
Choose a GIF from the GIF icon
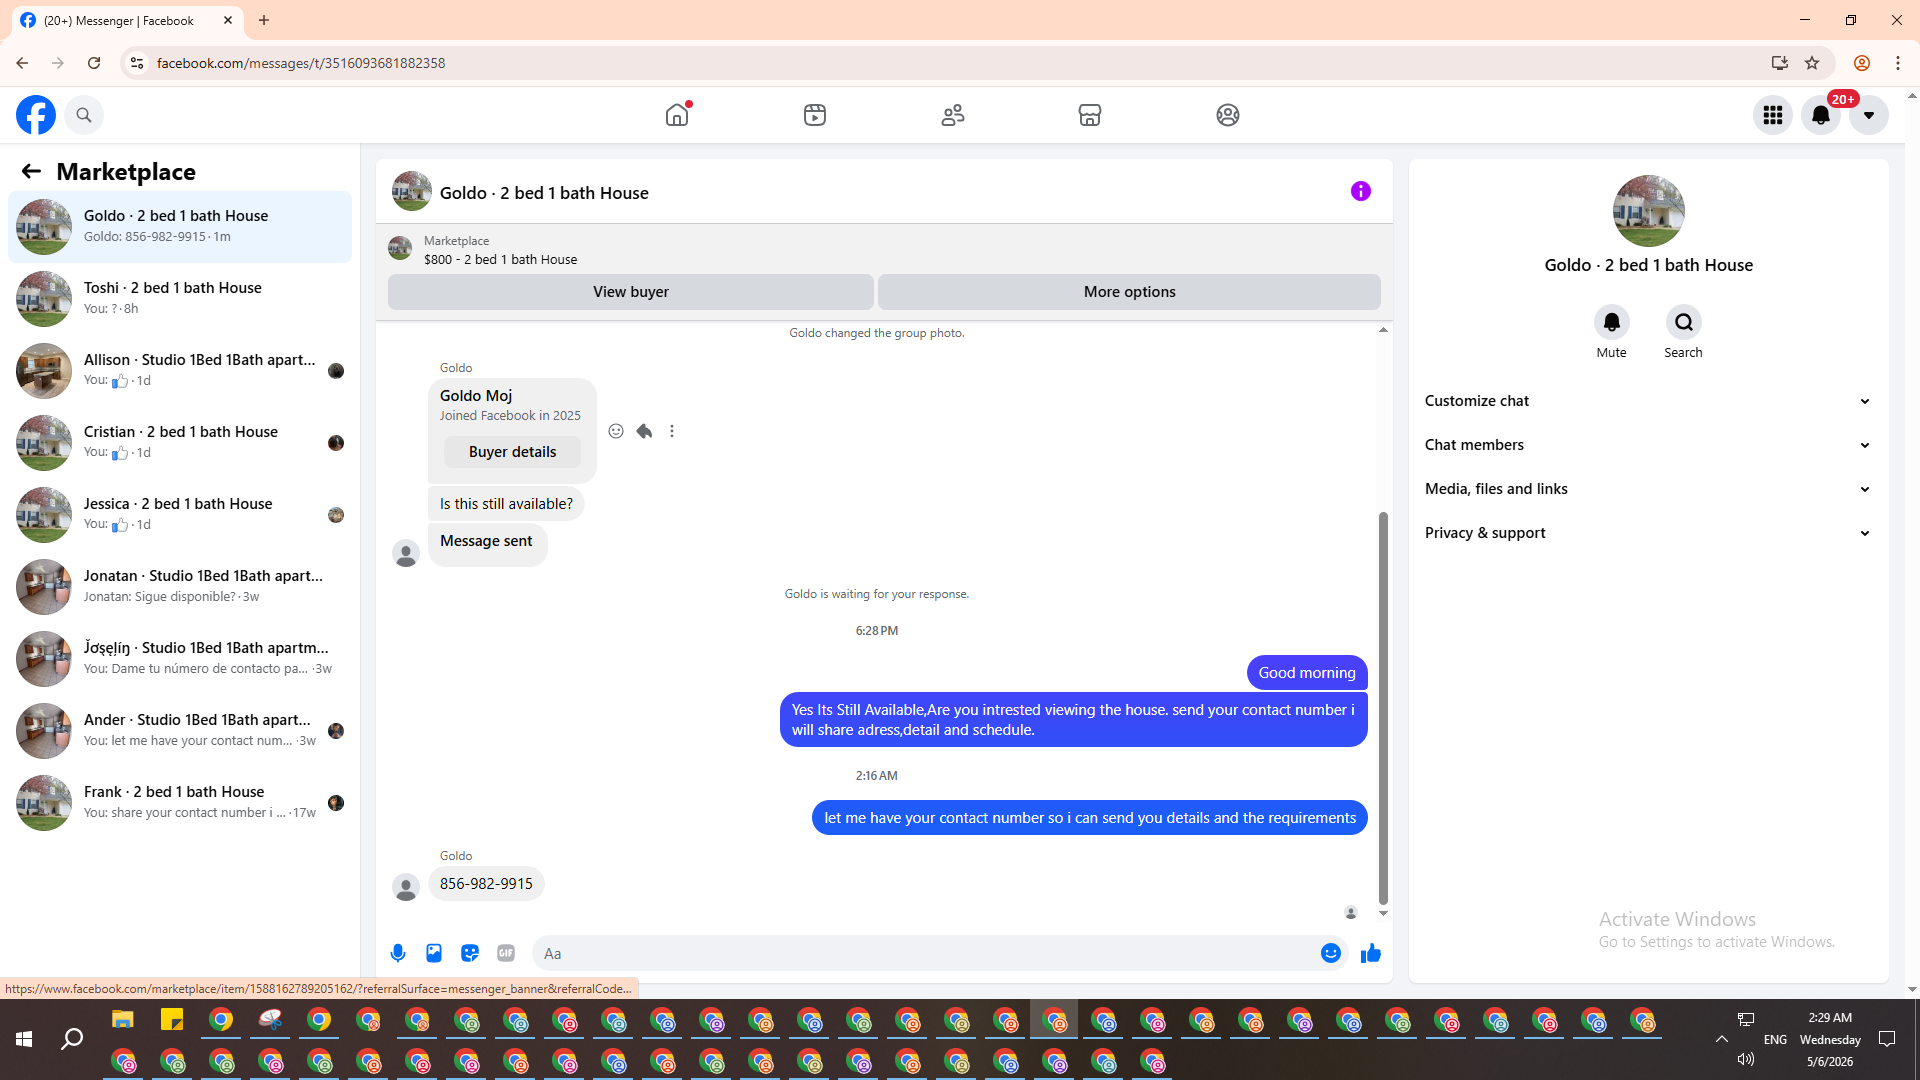[506, 953]
